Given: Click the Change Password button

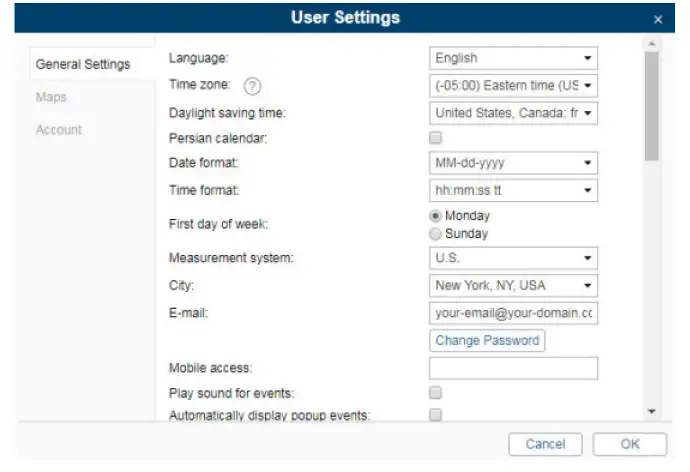Looking at the screenshot, I should coord(488,340).
